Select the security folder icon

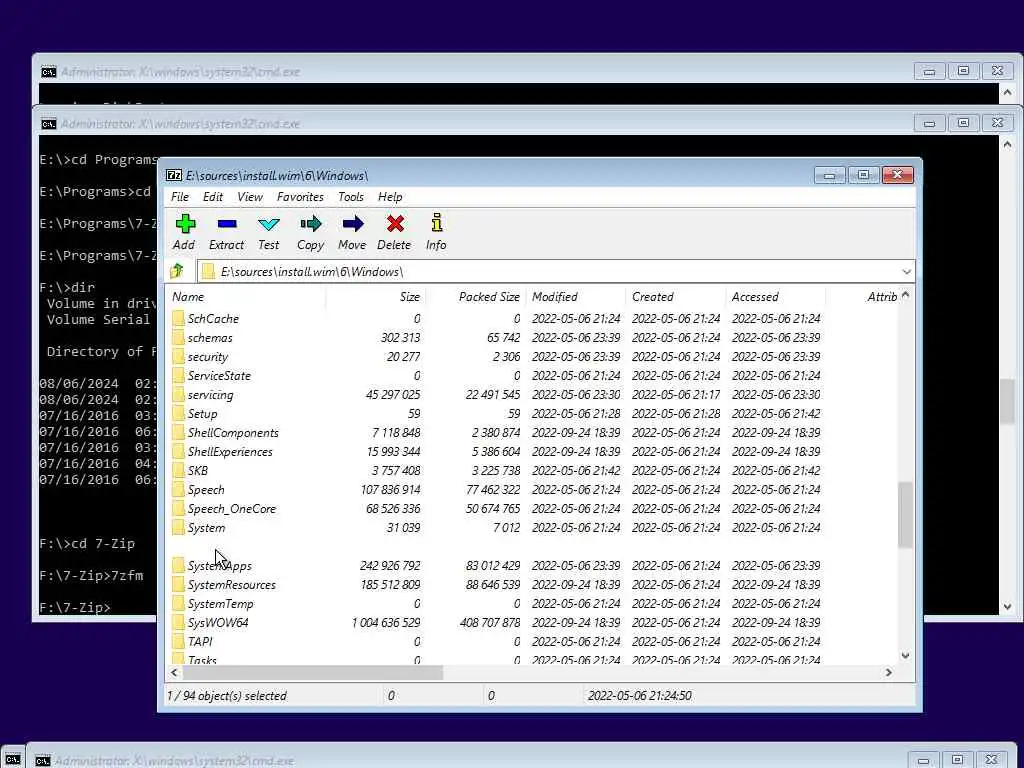coord(178,356)
